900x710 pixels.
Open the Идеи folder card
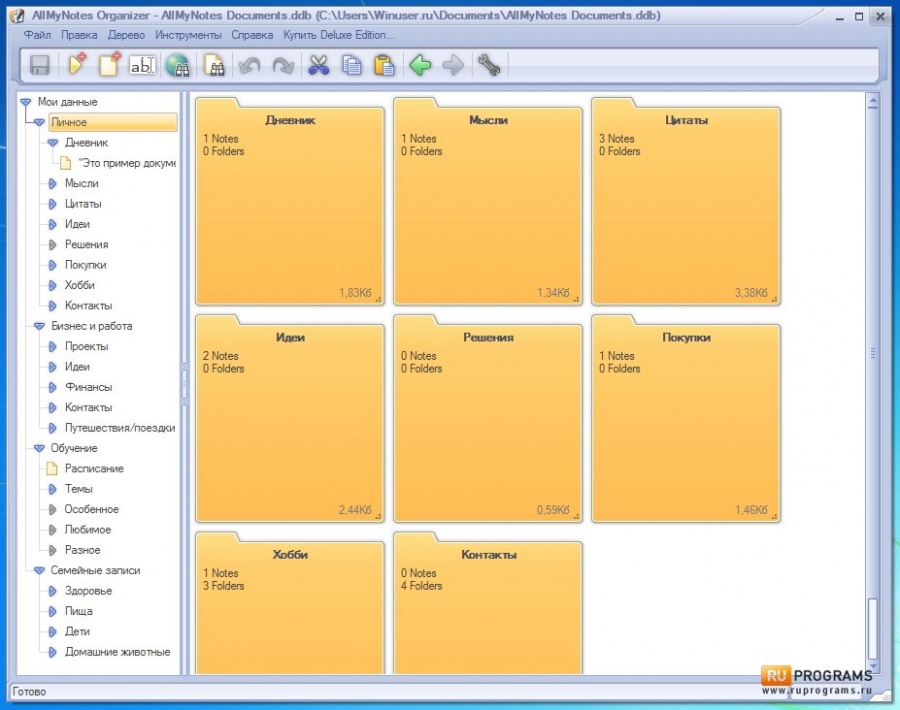tap(290, 419)
